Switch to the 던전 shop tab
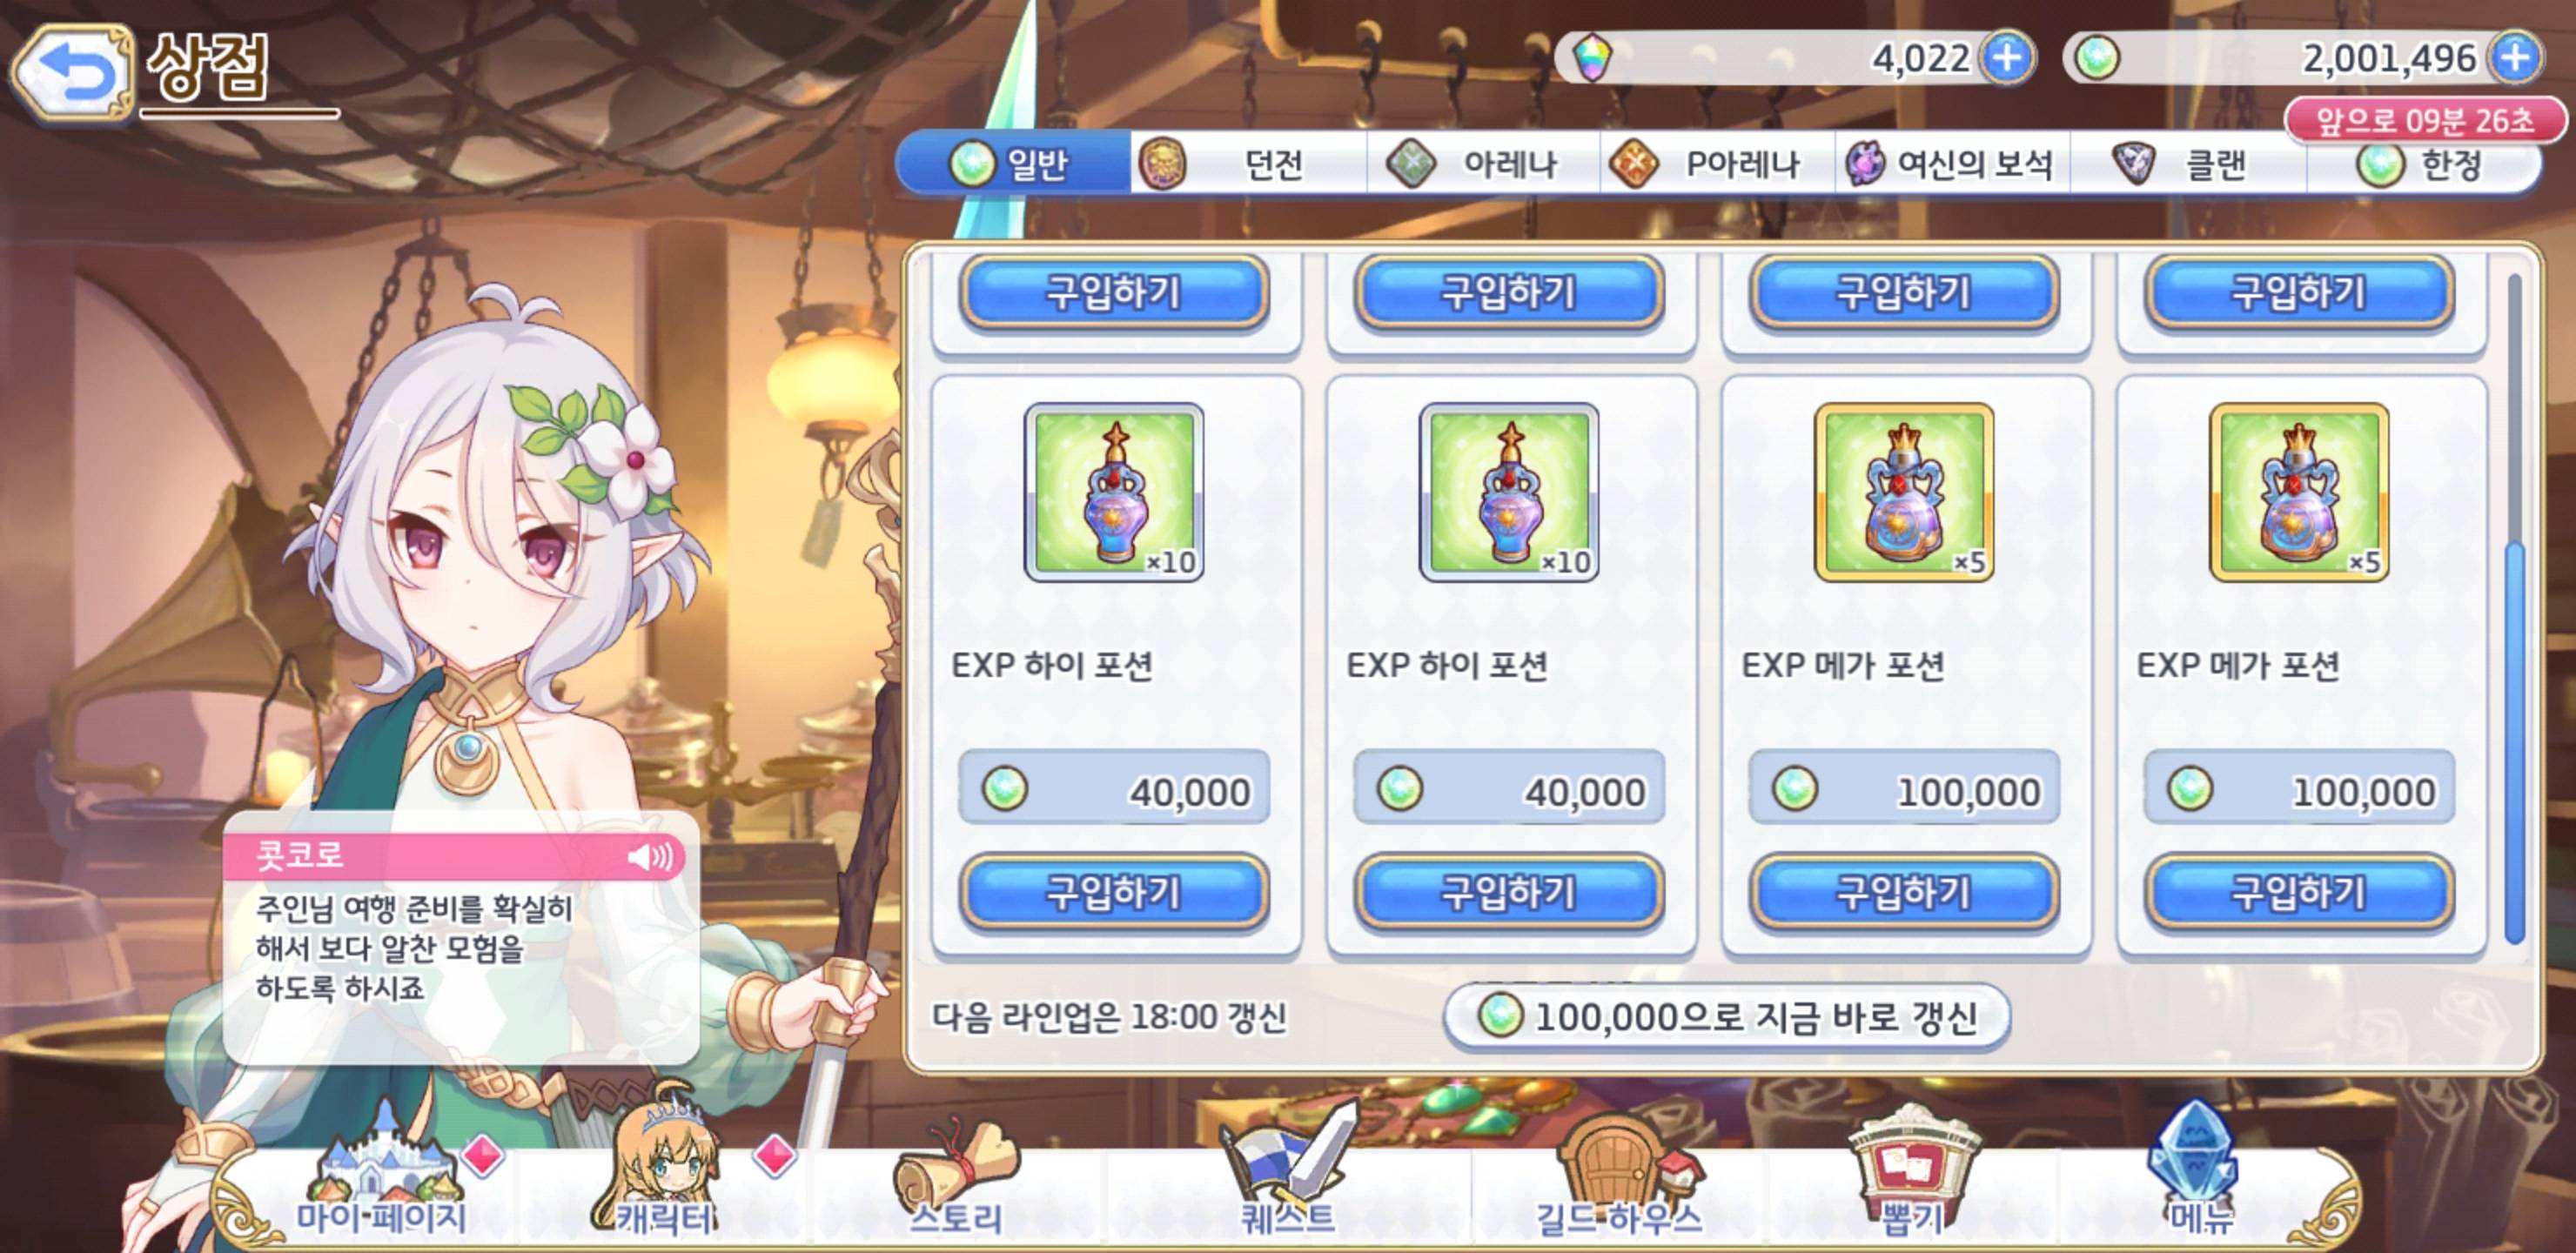This screenshot has width=2576, height=1253. point(1248,163)
